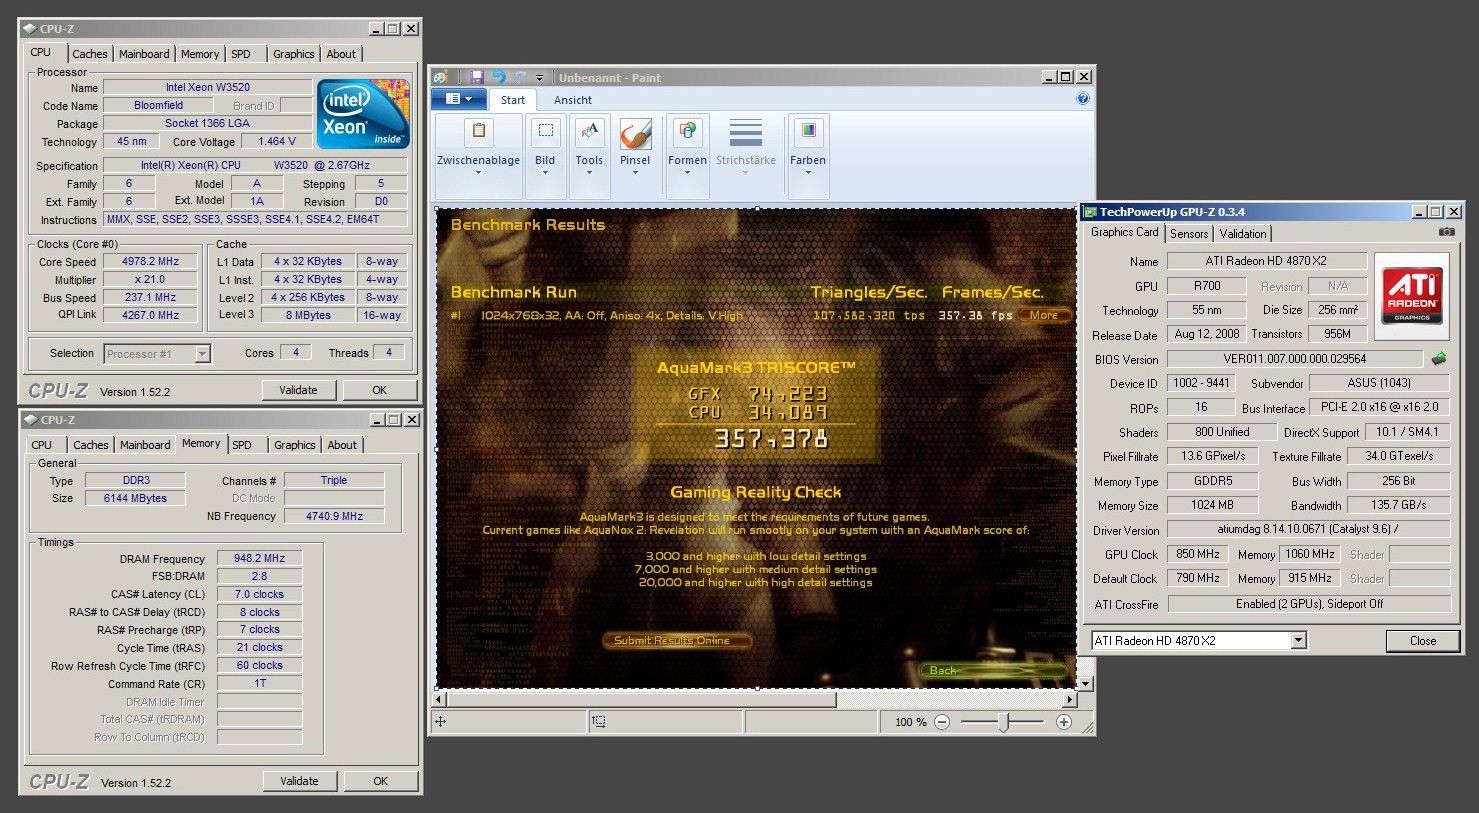Click the CPU-Z icon in the lower Memory window's title bar

pos(30,420)
